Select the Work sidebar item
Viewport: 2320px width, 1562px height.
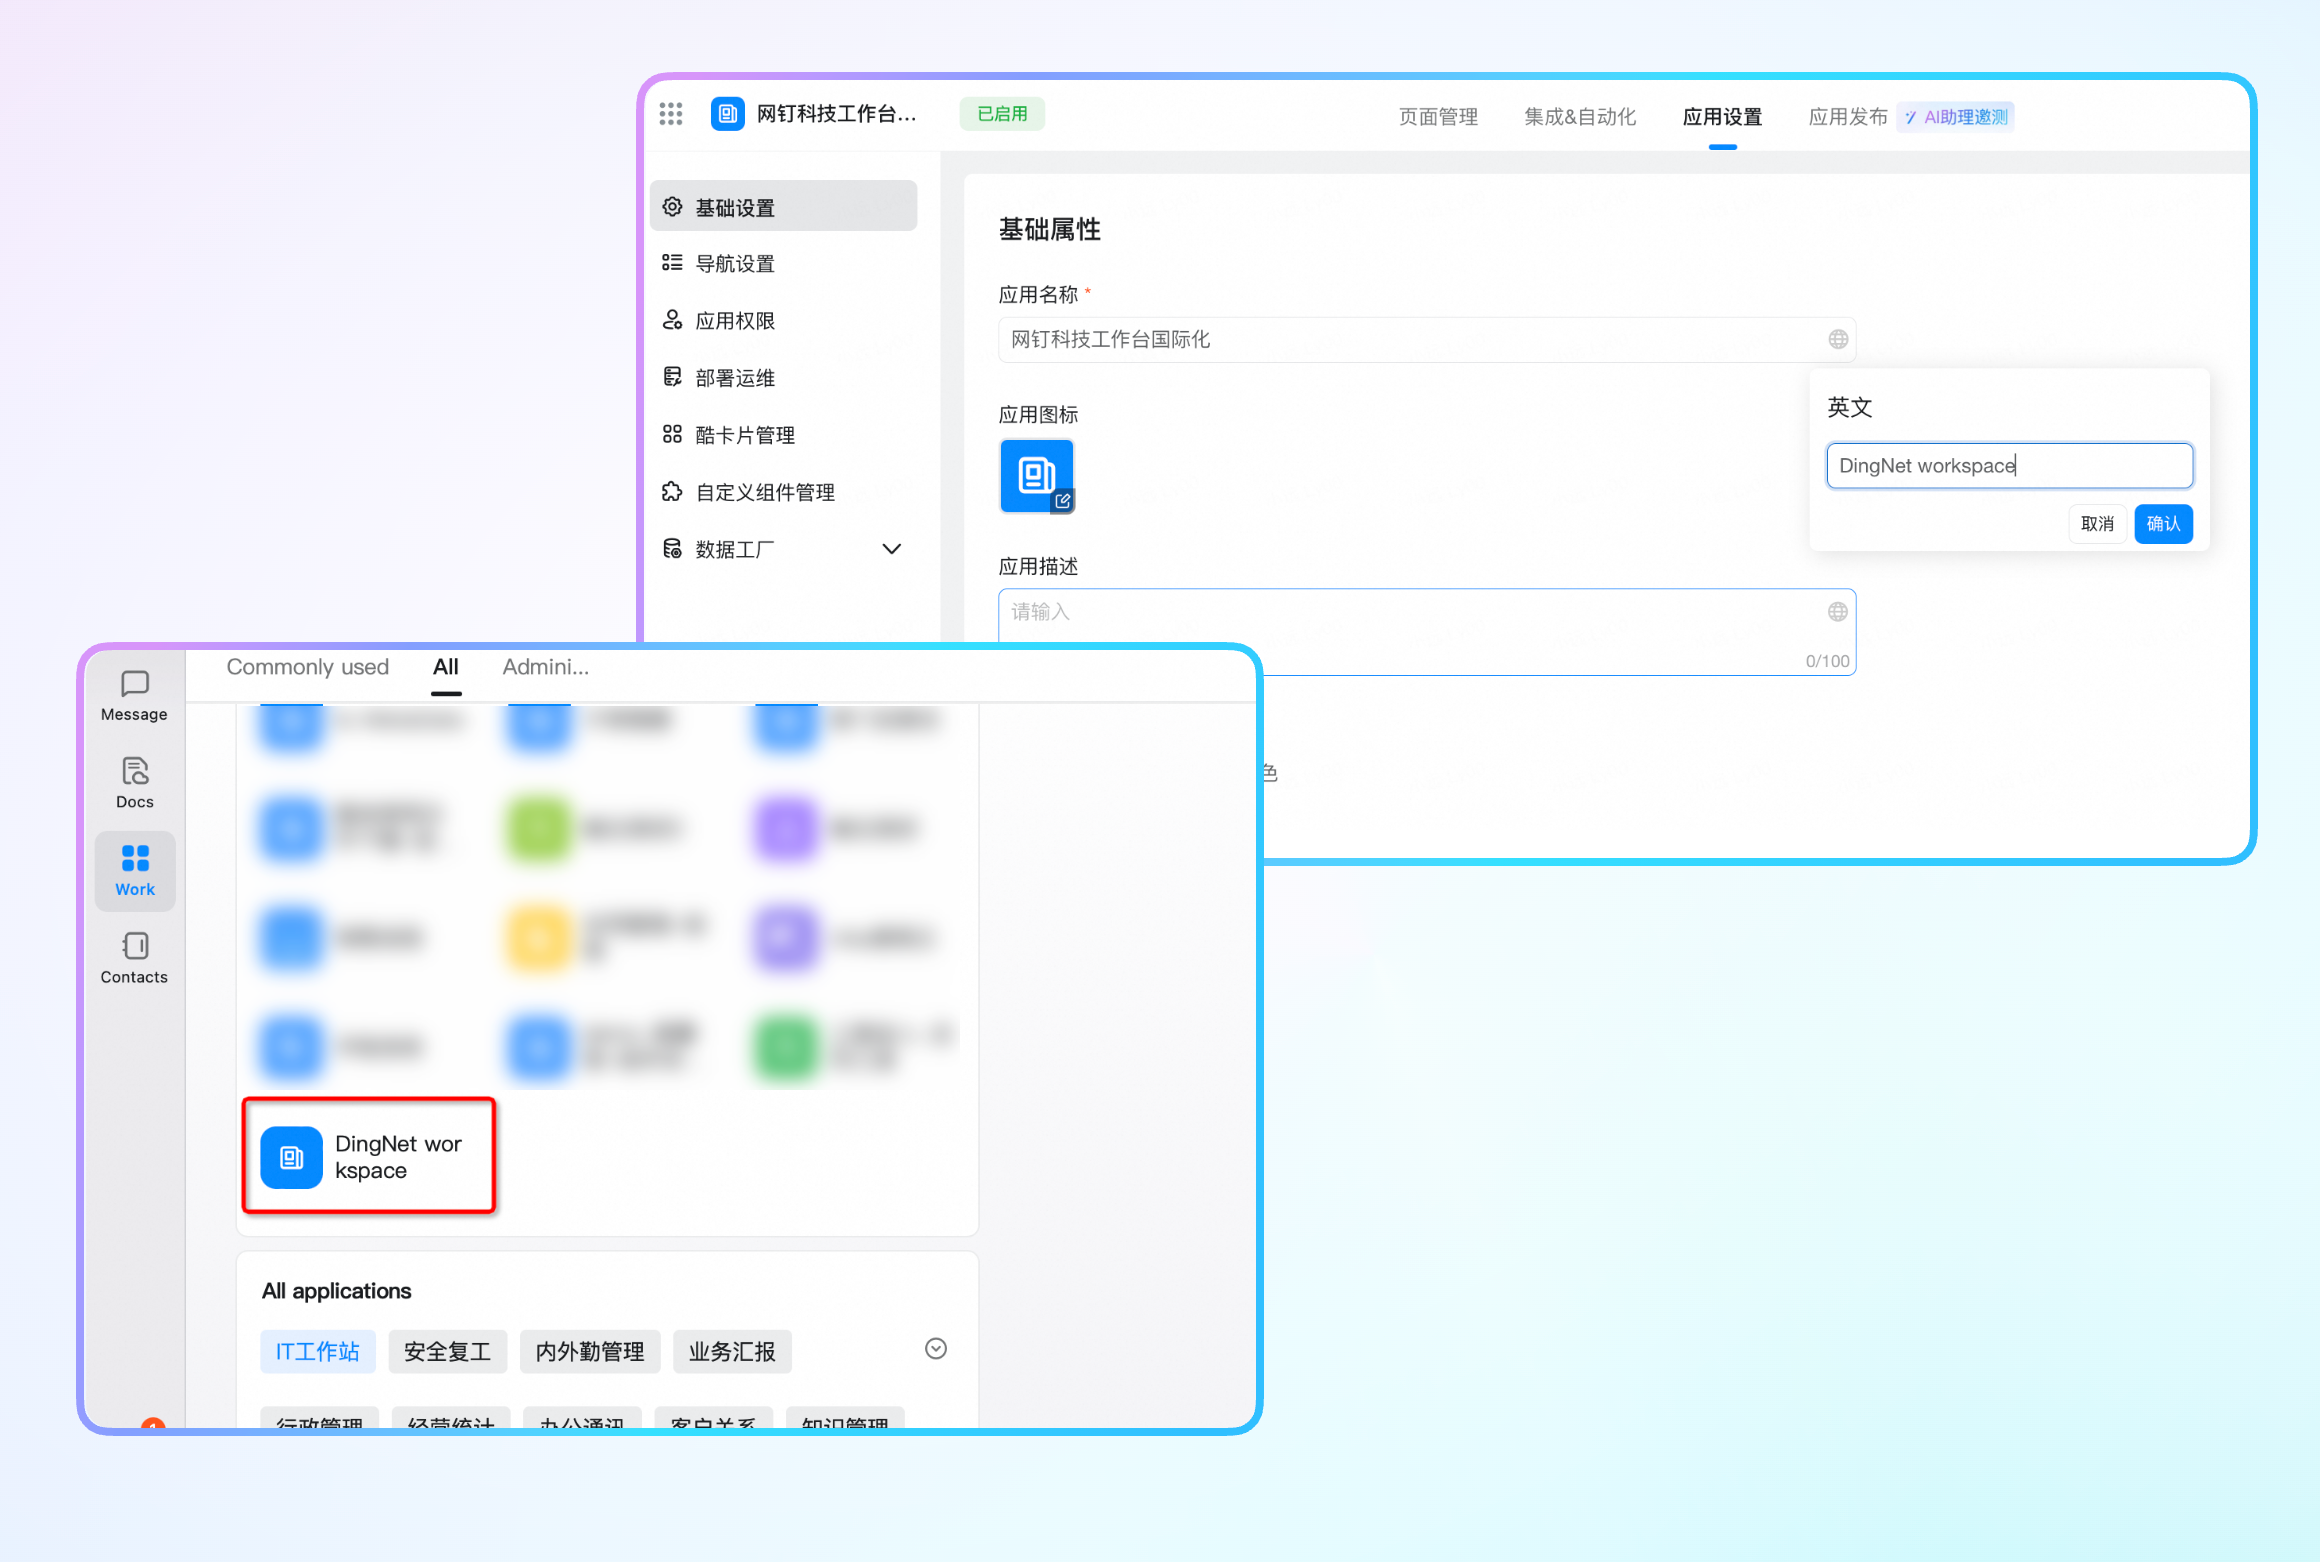(134, 871)
